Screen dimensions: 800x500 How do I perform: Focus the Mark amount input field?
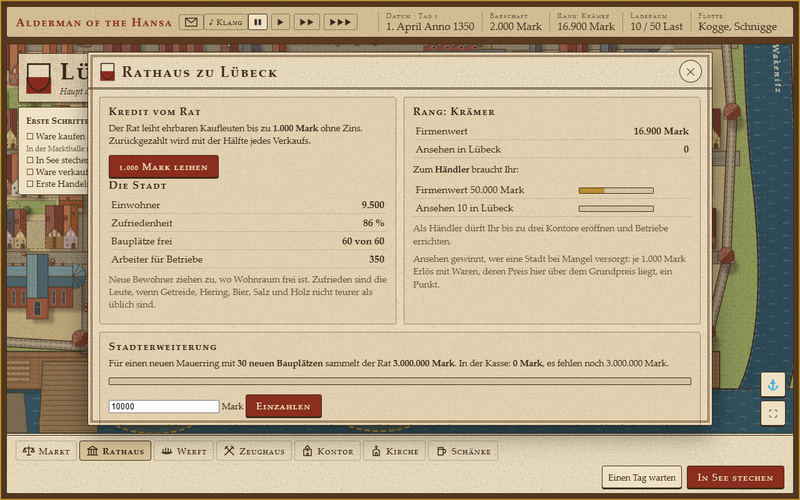(x=164, y=406)
